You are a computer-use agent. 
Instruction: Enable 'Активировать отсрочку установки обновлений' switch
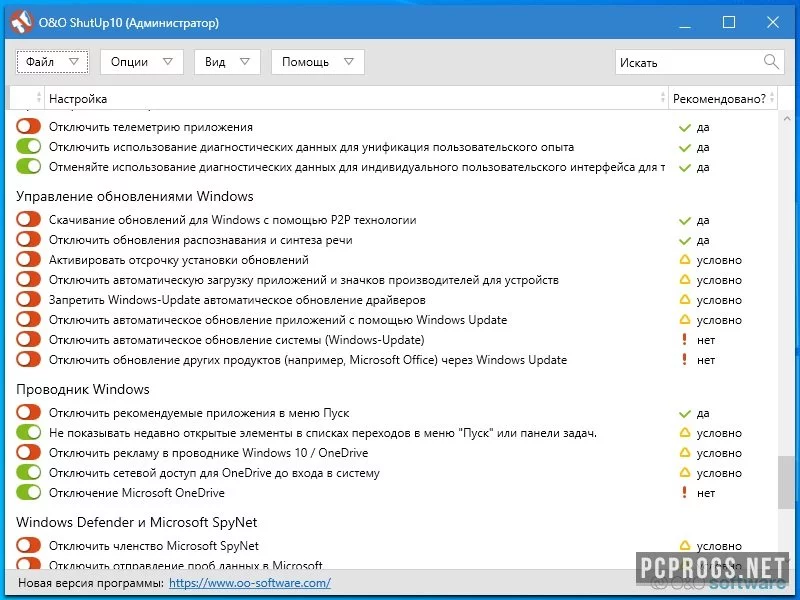coord(28,259)
